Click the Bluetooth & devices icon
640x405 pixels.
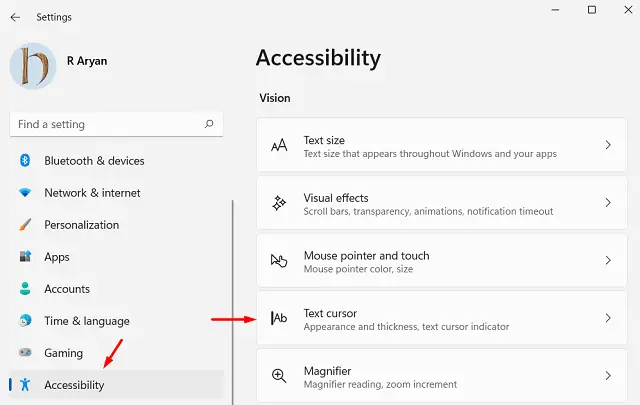click(x=25, y=161)
